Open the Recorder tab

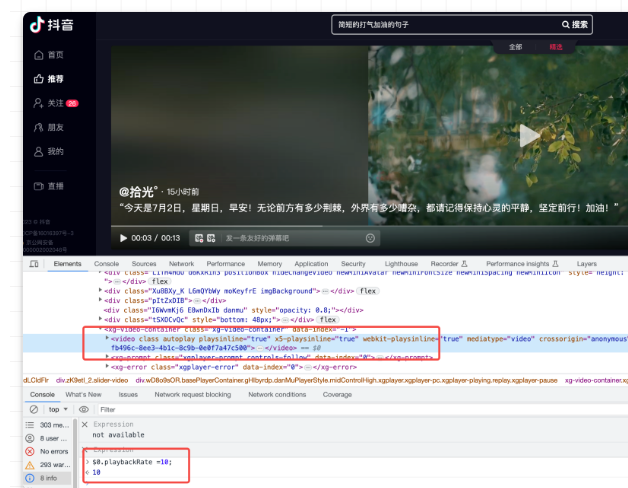tap(449, 264)
